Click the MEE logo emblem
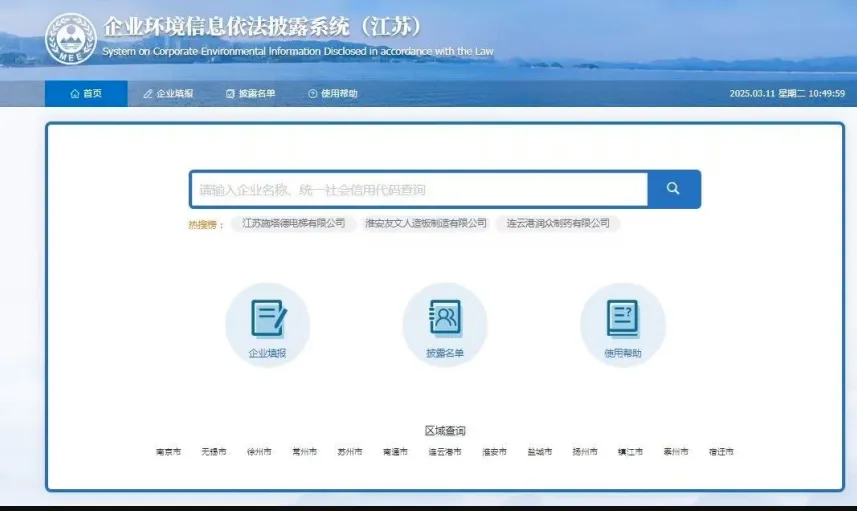Screen dimensions: 857x511 coord(71,39)
